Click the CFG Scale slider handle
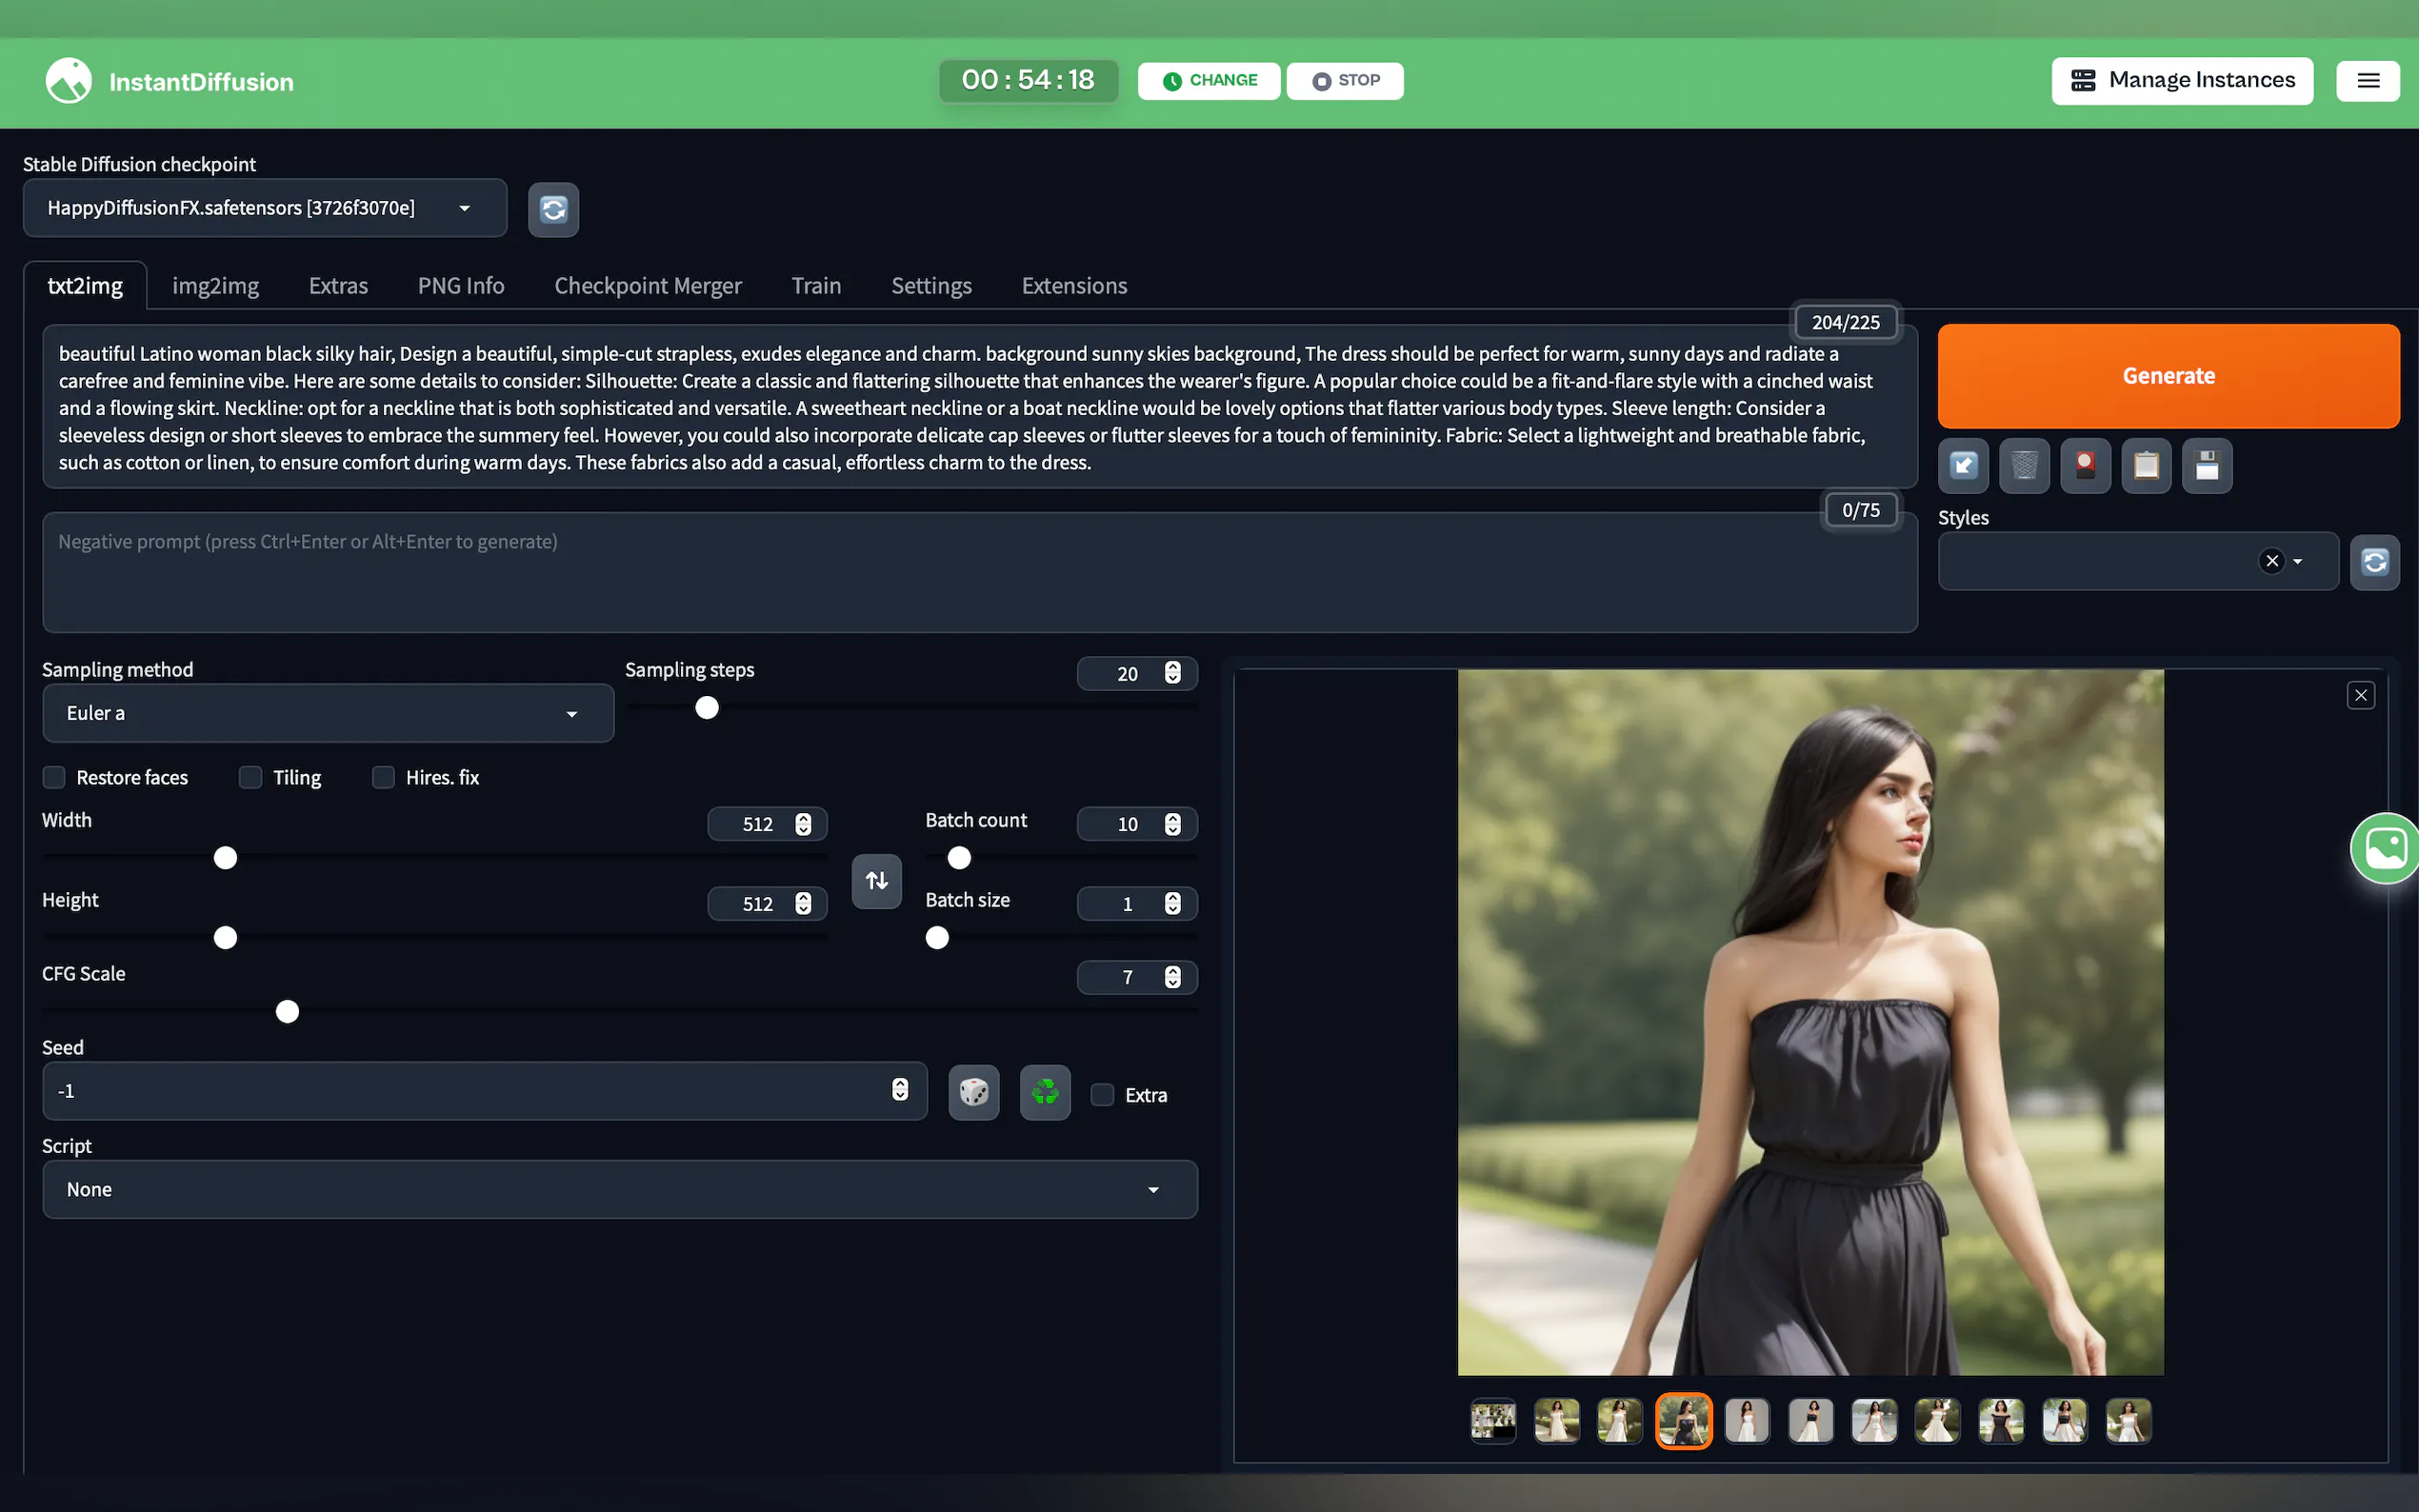2419x1512 pixels. coord(287,1012)
